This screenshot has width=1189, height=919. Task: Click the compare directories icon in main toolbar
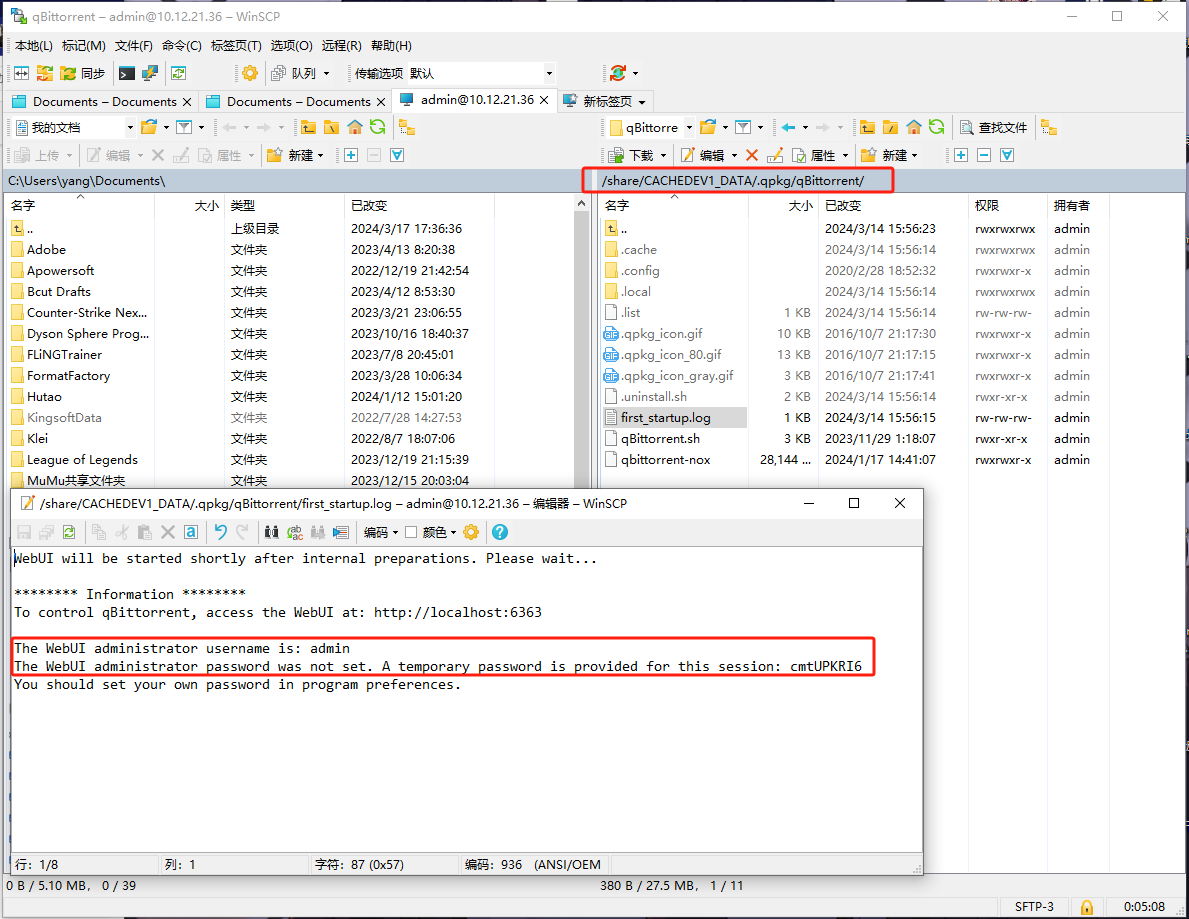21,74
